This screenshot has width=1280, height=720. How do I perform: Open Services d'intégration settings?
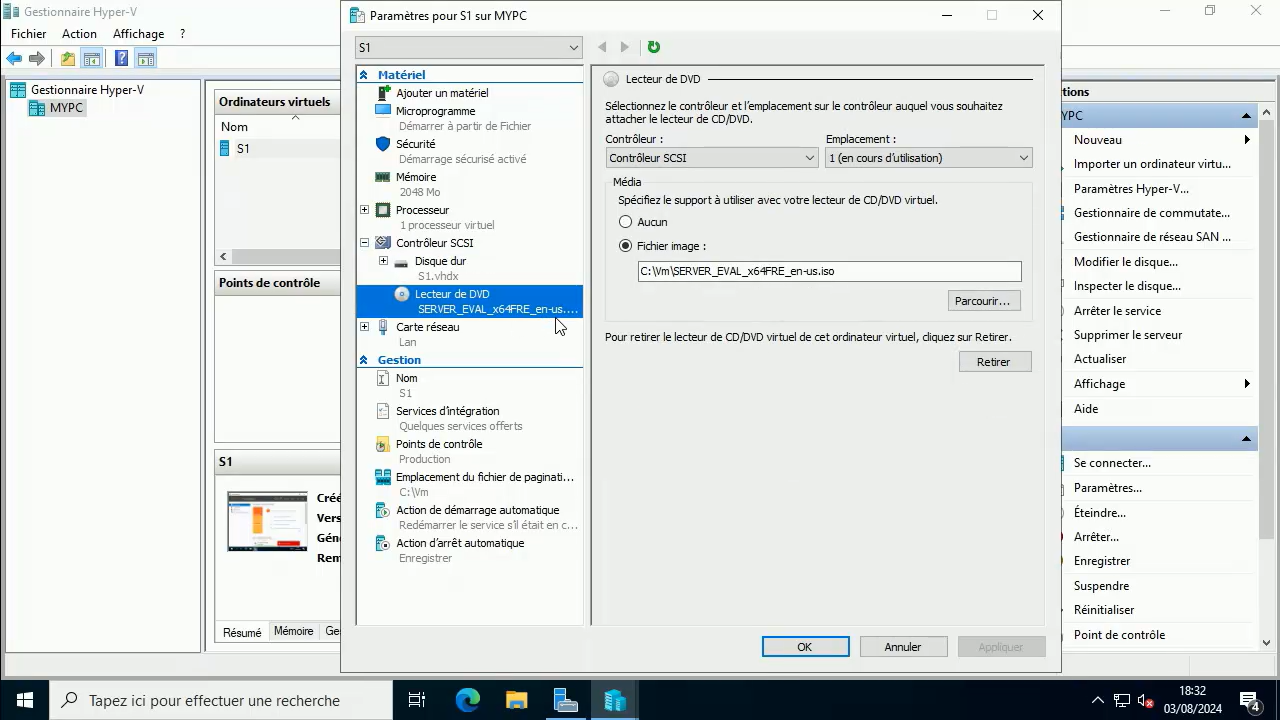click(x=447, y=411)
